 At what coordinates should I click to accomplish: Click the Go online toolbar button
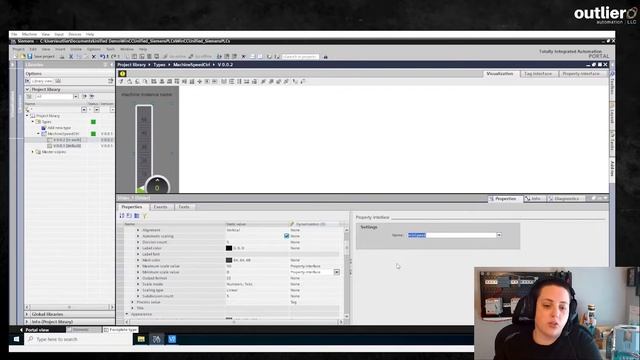click(174, 56)
